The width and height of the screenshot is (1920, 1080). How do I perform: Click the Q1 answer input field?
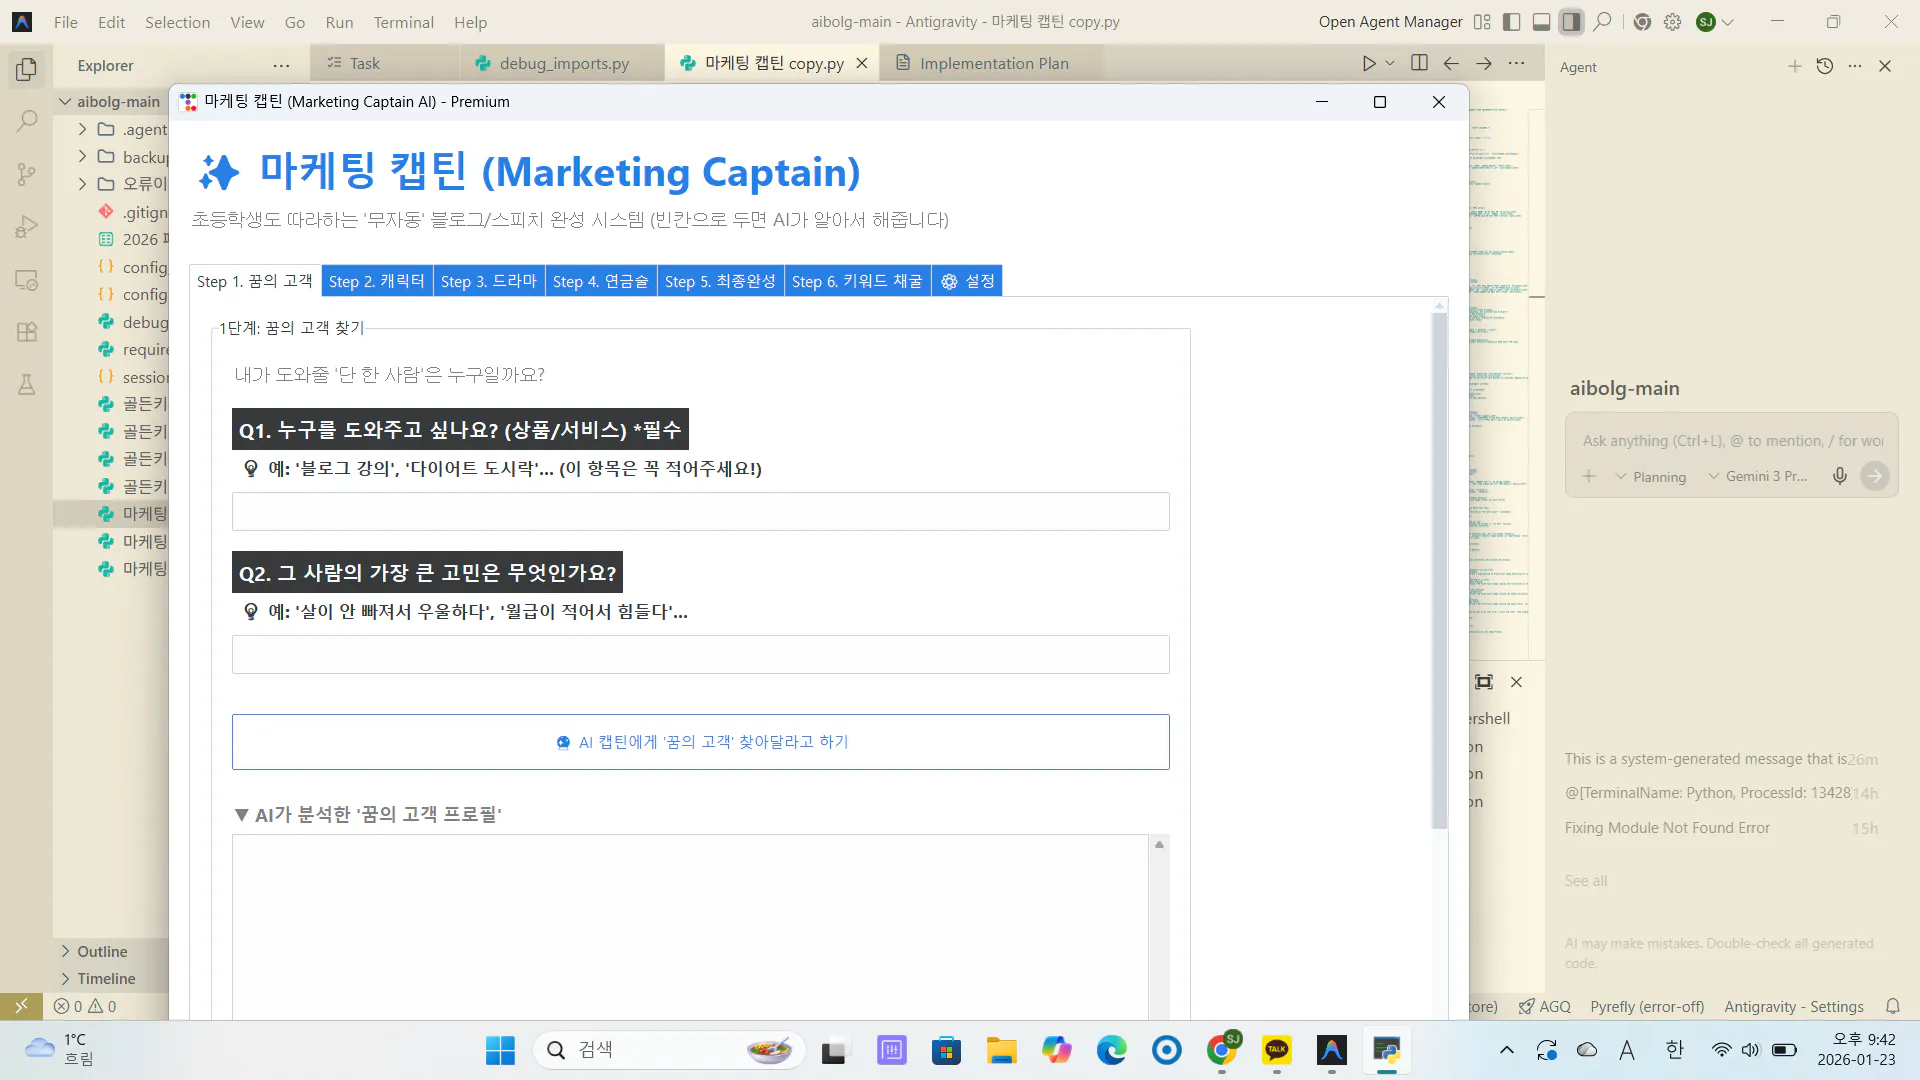coord(700,511)
